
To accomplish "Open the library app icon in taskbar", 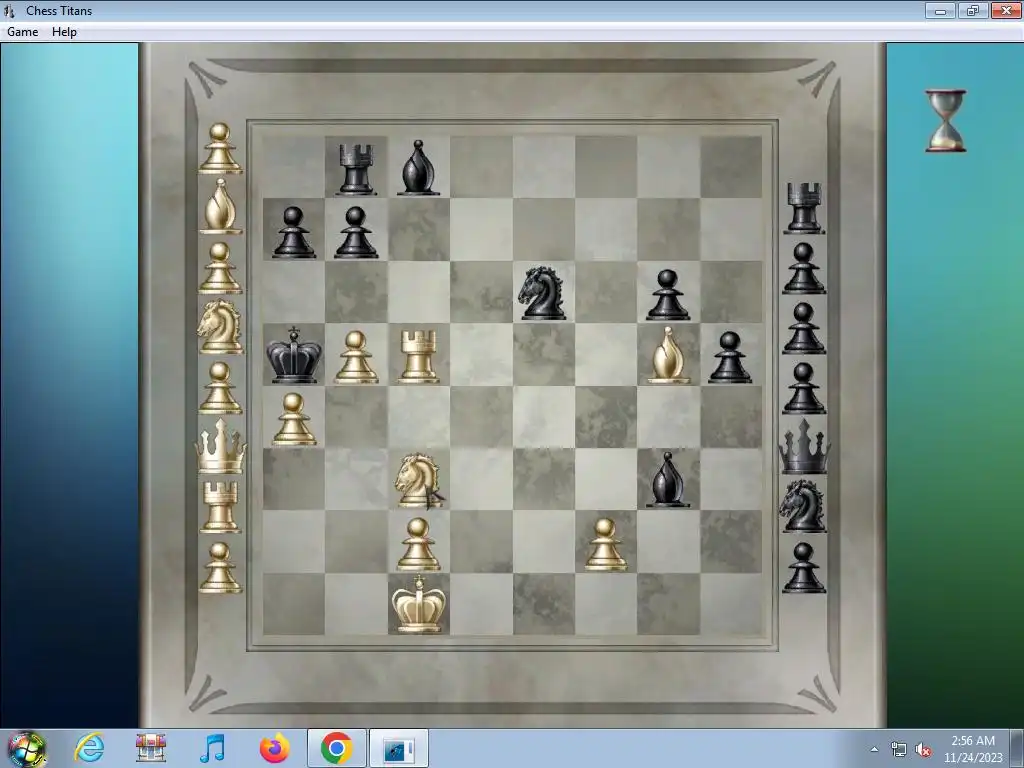I will pyautogui.click(x=151, y=748).
